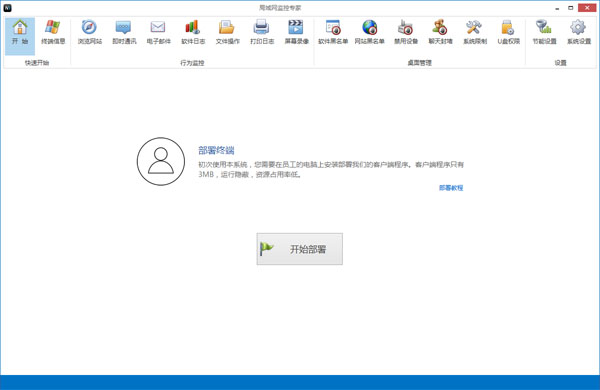600x390 pixels.
Task: Maximize the monitoring window
Action: pyautogui.click(x=570, y=8)
